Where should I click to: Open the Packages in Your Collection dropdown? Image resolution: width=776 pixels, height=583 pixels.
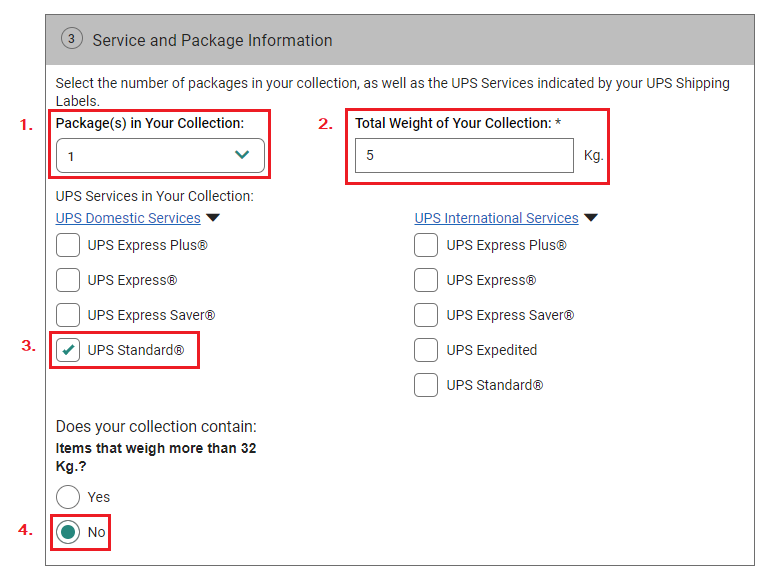tap(160, 156)
